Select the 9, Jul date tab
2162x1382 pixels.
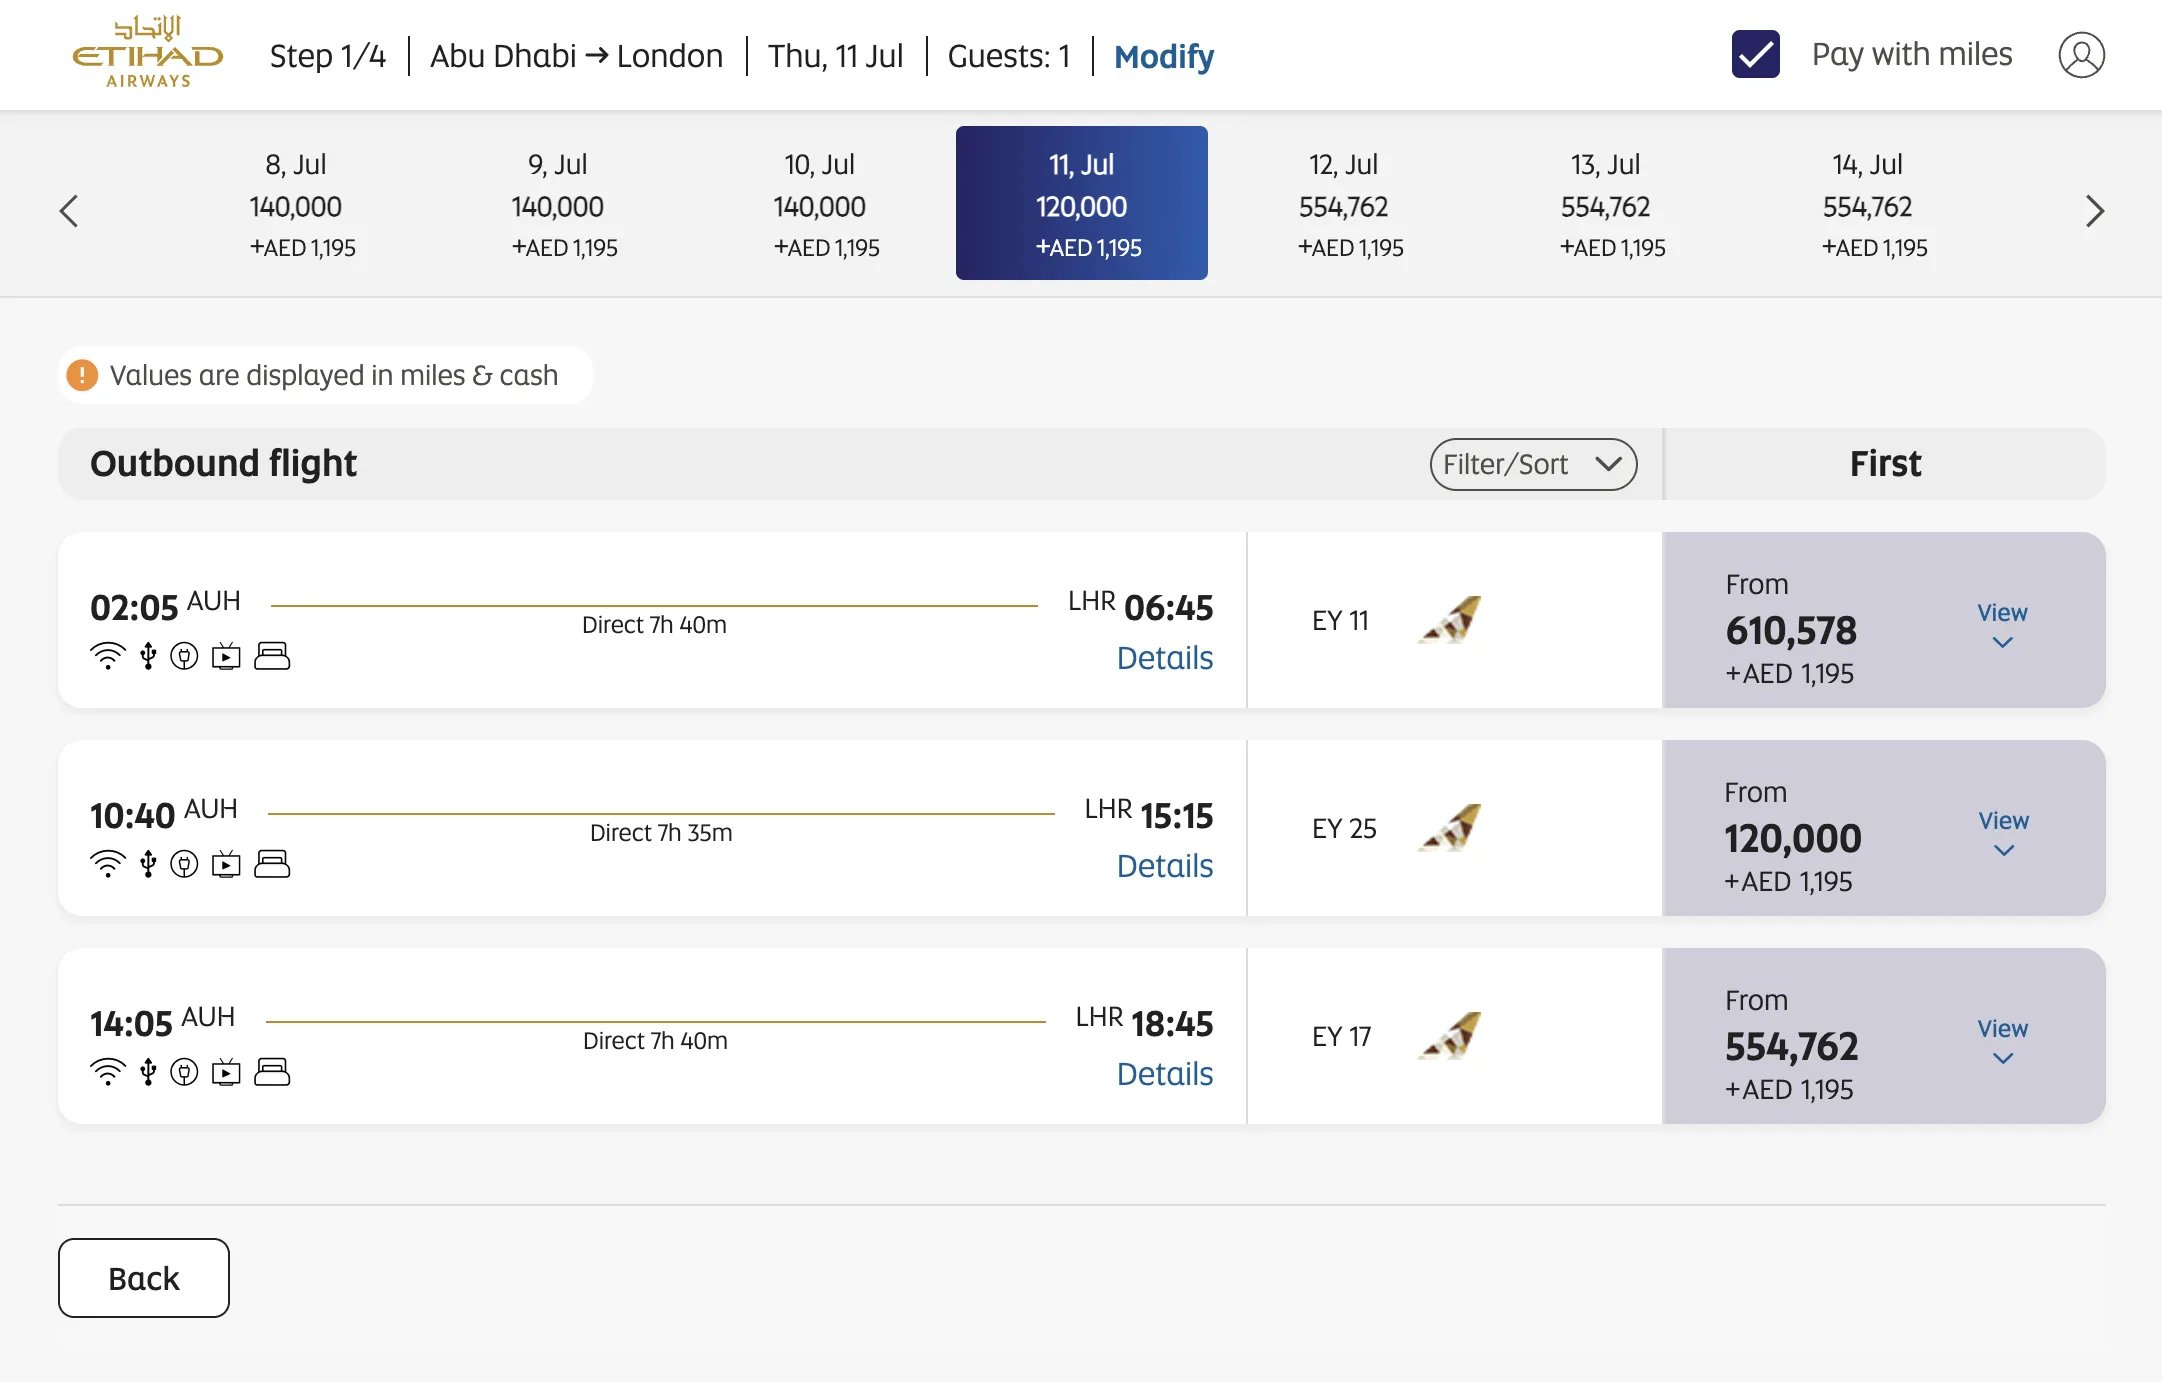(558, 203)
